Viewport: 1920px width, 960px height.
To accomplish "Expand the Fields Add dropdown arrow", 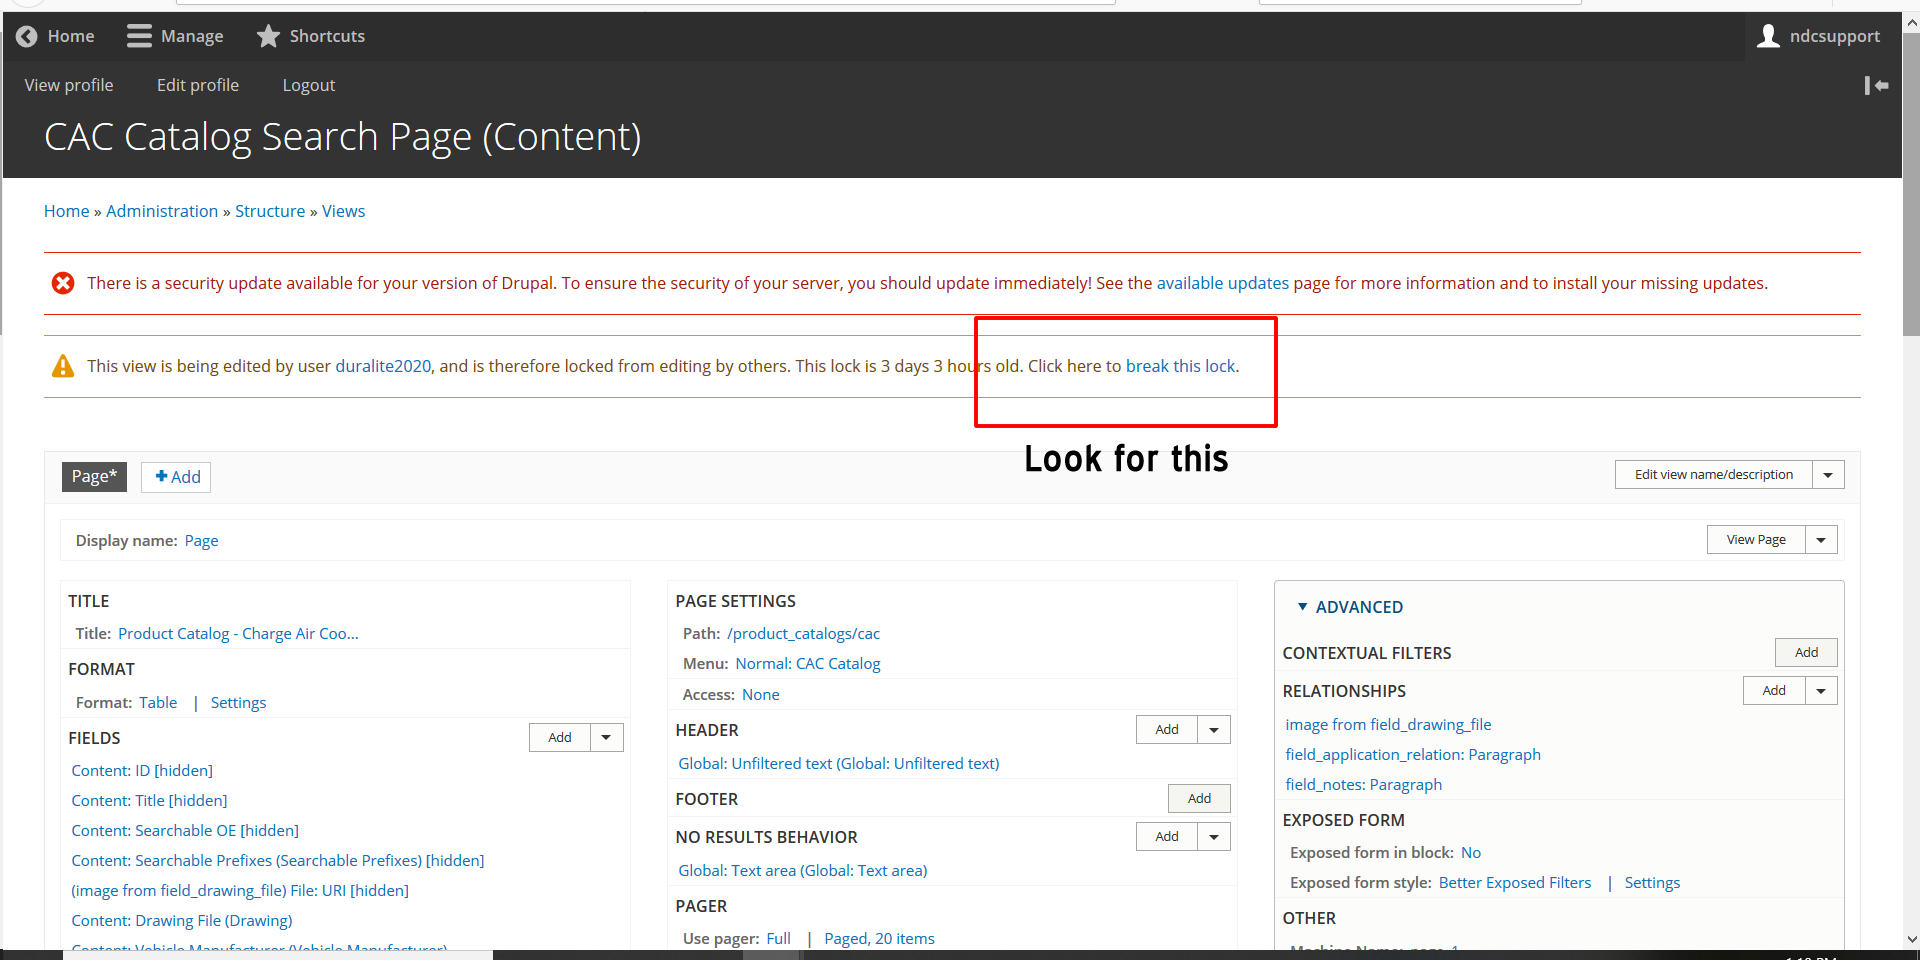I will click(x=606, y=738).
